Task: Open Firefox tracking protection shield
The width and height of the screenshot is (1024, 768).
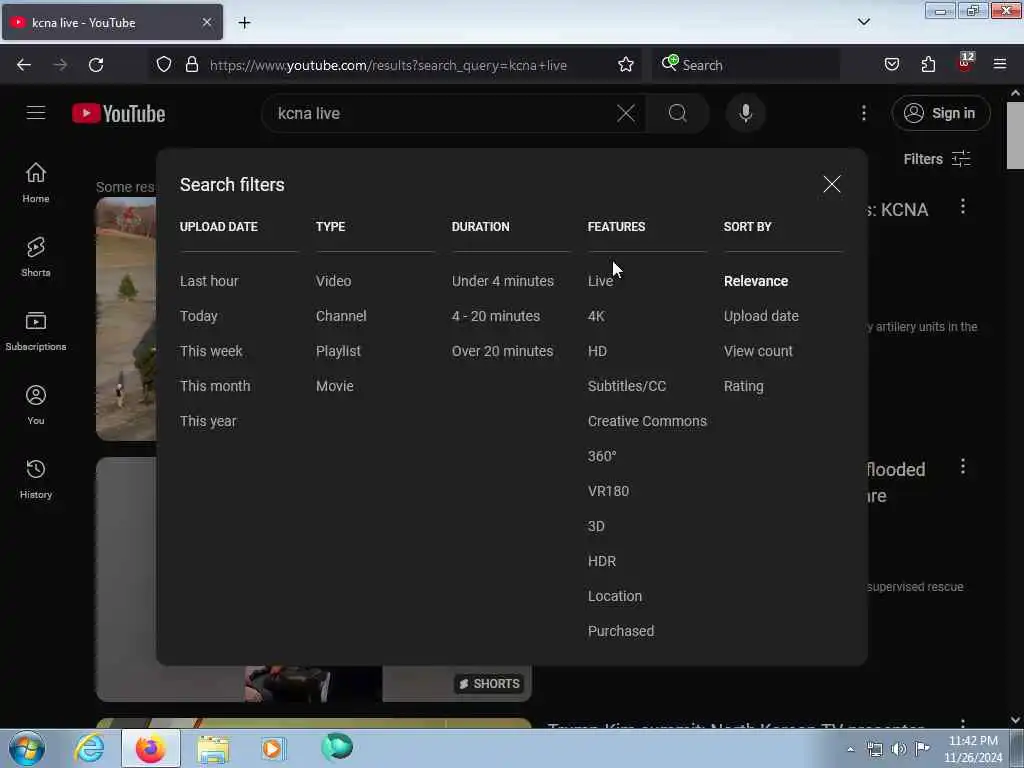Action: [164, 64]
